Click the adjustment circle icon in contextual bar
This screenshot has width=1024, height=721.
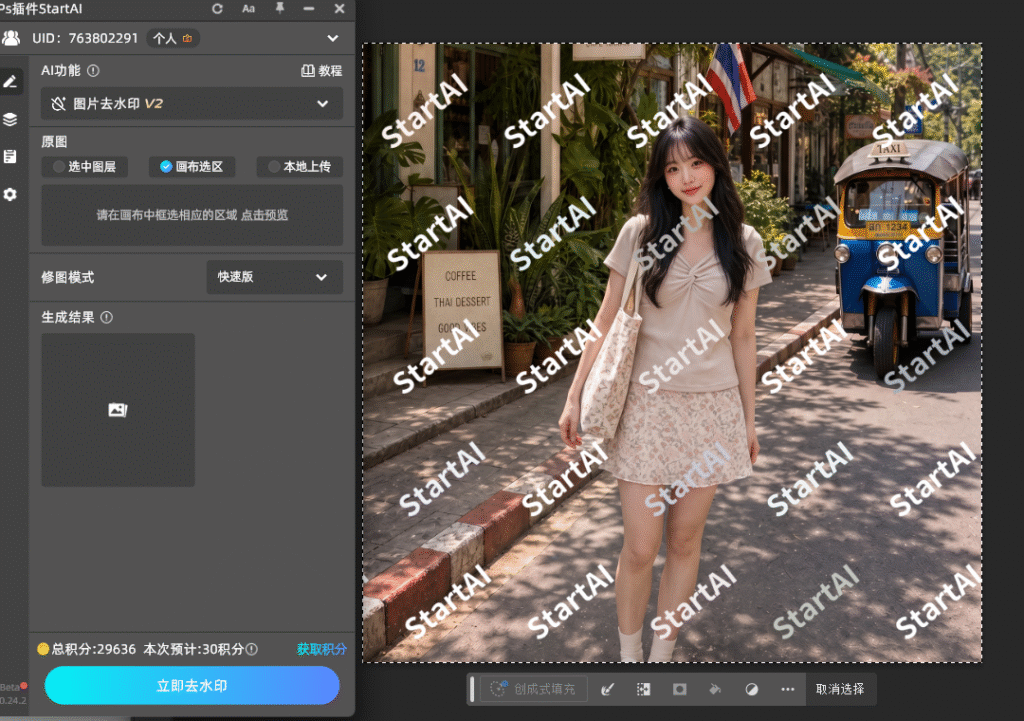click(x=752, y=689)
